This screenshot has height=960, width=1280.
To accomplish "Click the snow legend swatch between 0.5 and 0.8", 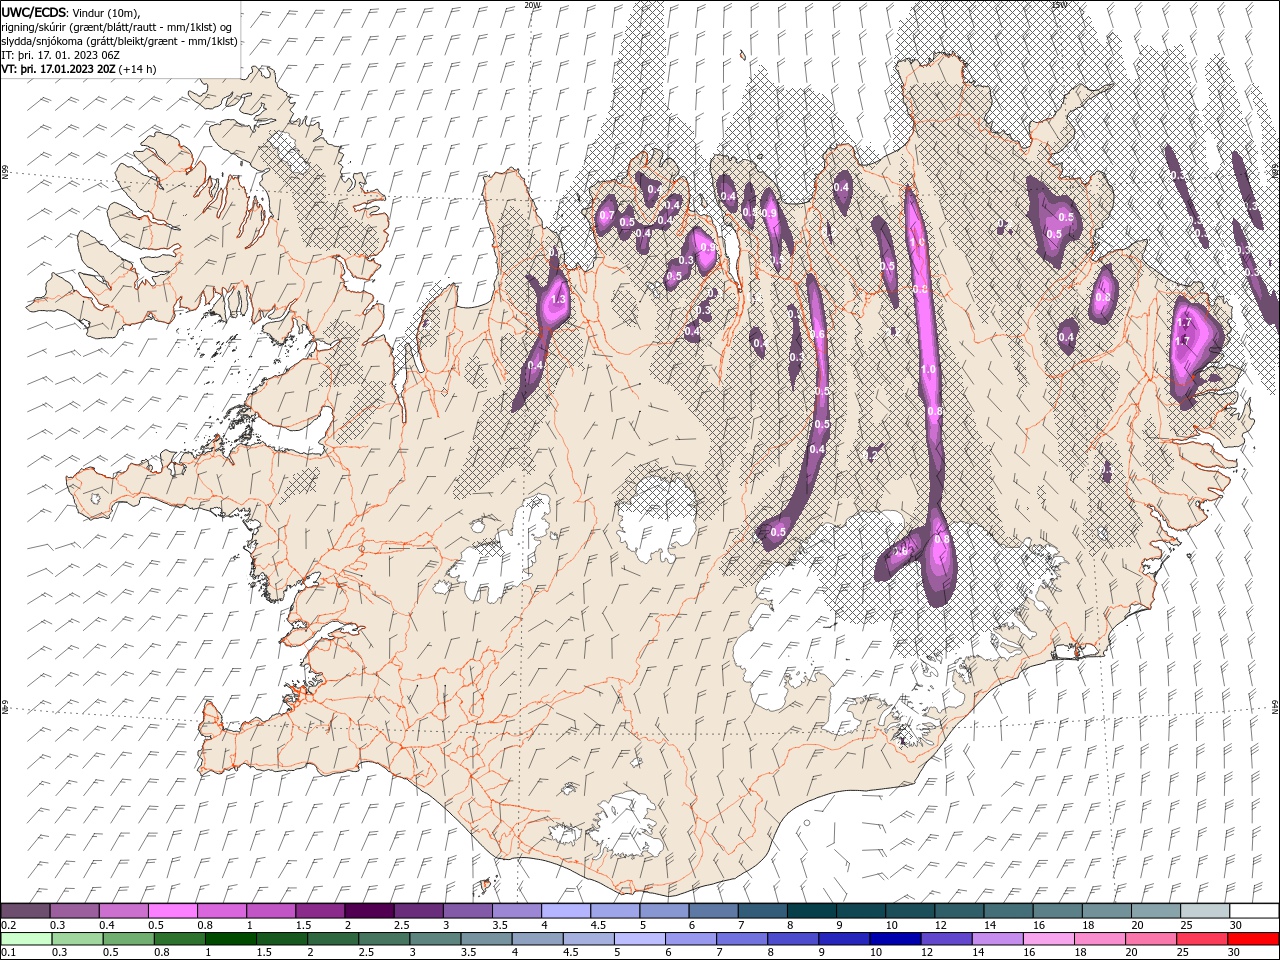I will point(172,911).
